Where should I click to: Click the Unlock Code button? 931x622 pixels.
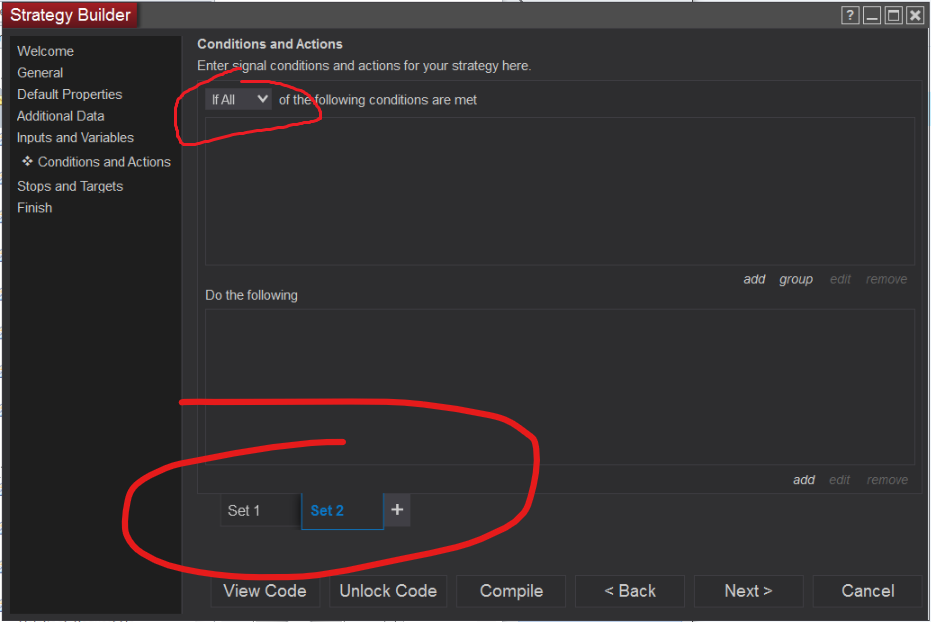[388, 591]
